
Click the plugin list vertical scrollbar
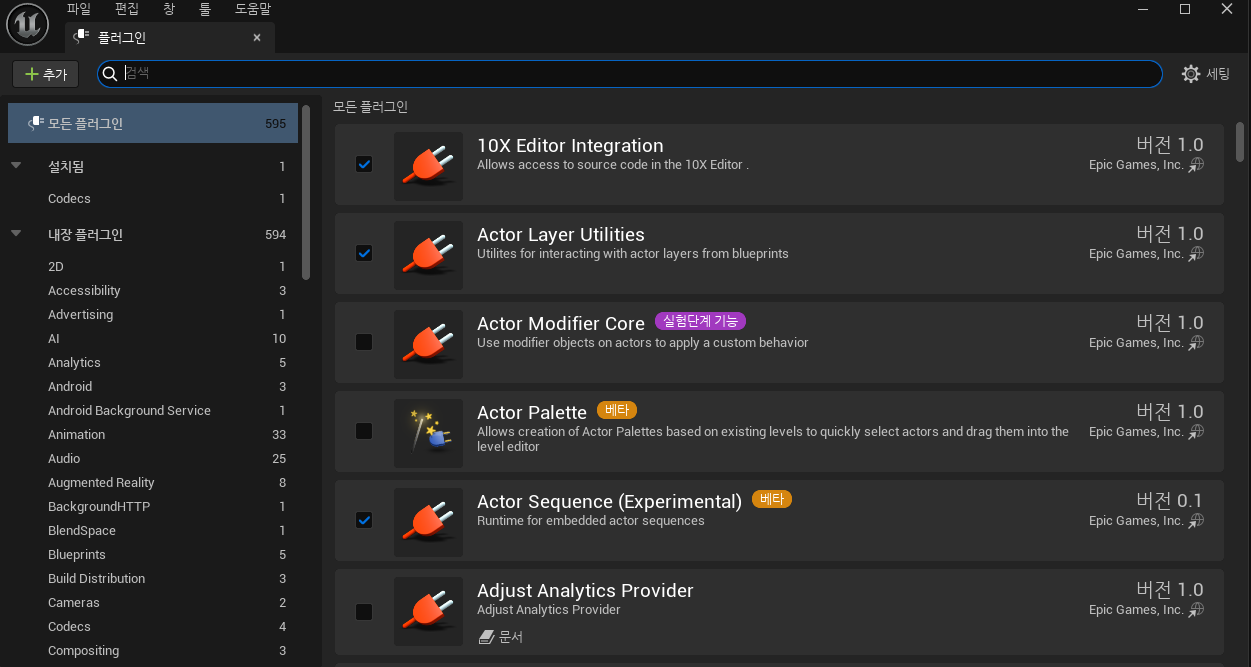[1240, 140]
